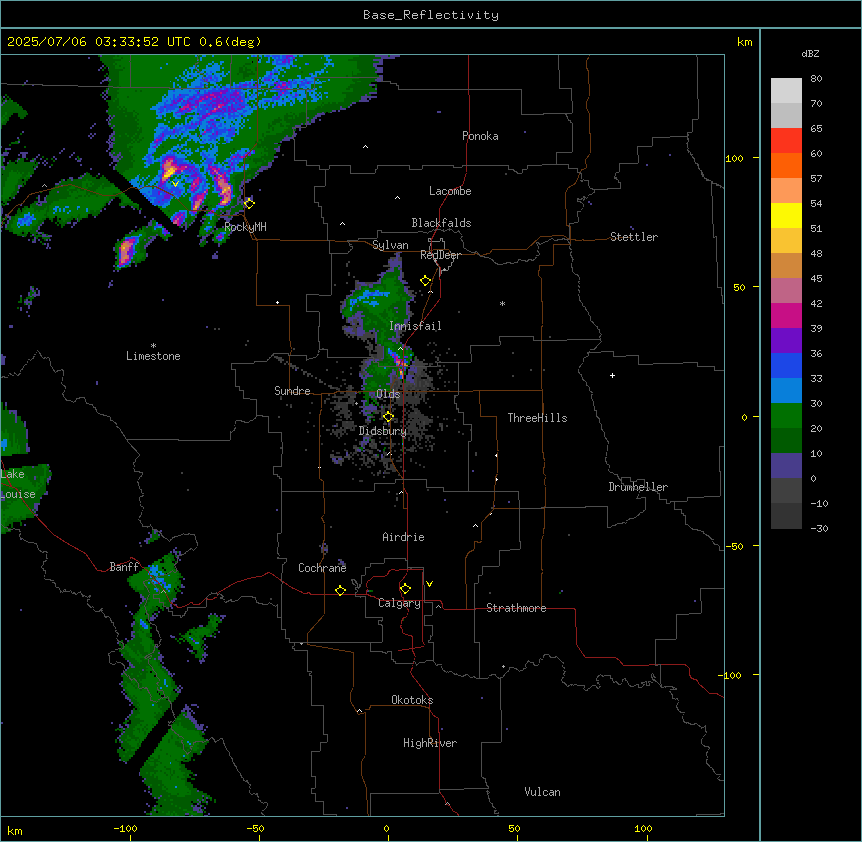The height and width of the screenshot is (842, 862).
Task: Click the Okotoks label
Action: 412,700
